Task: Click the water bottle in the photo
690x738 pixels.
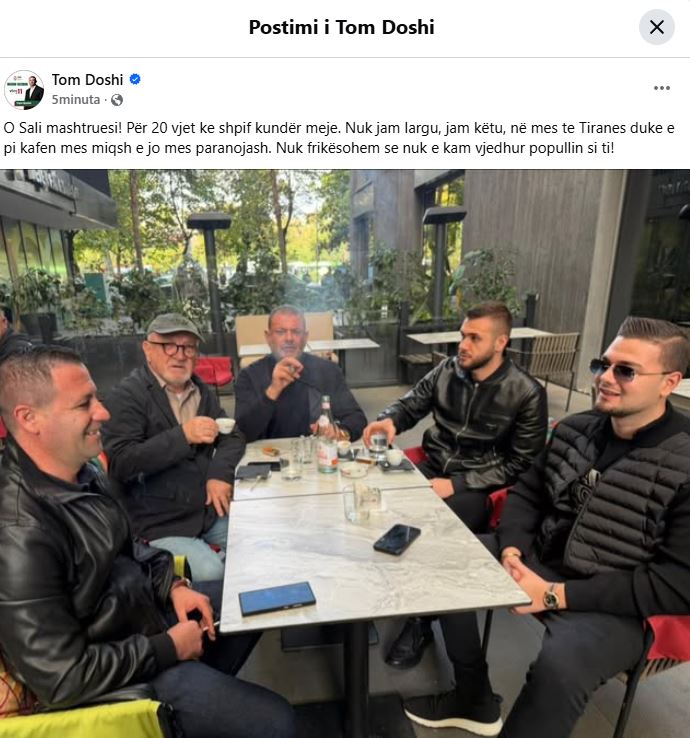Action: tap(327, 435)
